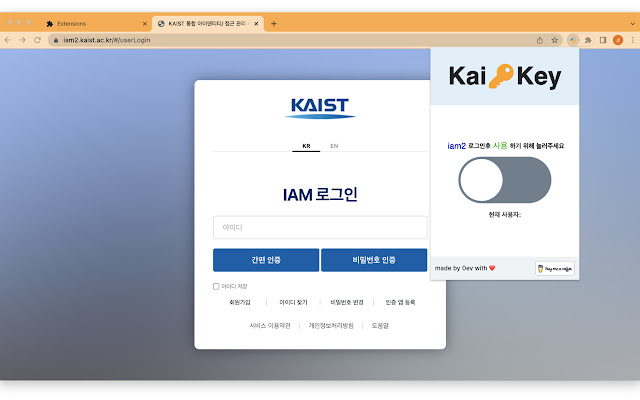Image resolution: width=640 pixels, height=400 pixels.
Task: Open the Extensions puzzle menu icon
Action: click(588, 40)
